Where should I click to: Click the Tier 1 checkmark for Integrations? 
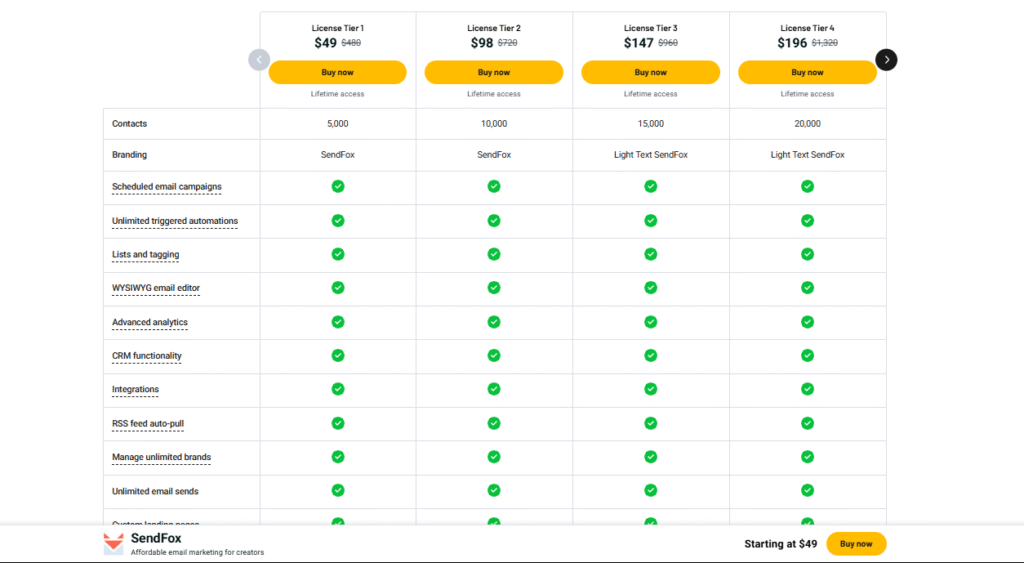(x=338, y=389)
